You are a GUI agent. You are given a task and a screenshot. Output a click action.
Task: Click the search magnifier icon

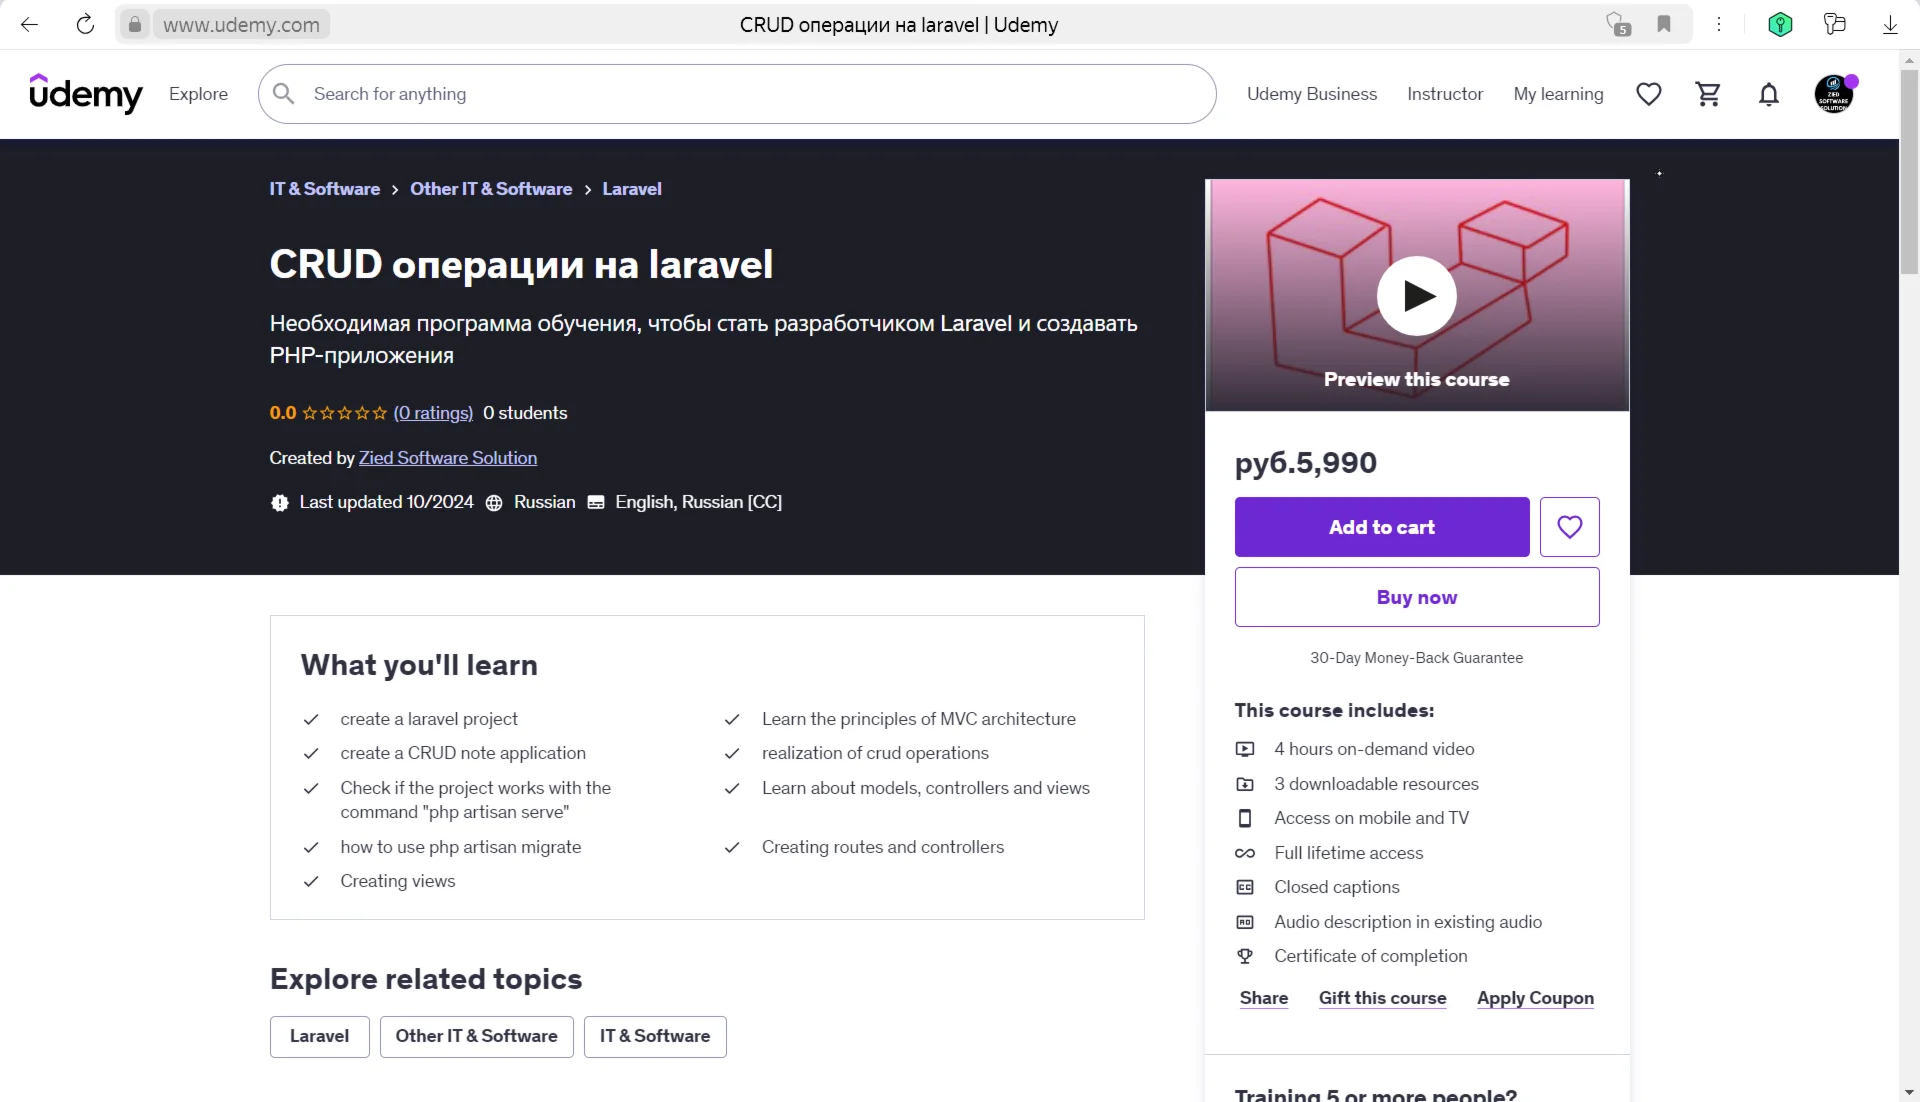tap(283, 93)
